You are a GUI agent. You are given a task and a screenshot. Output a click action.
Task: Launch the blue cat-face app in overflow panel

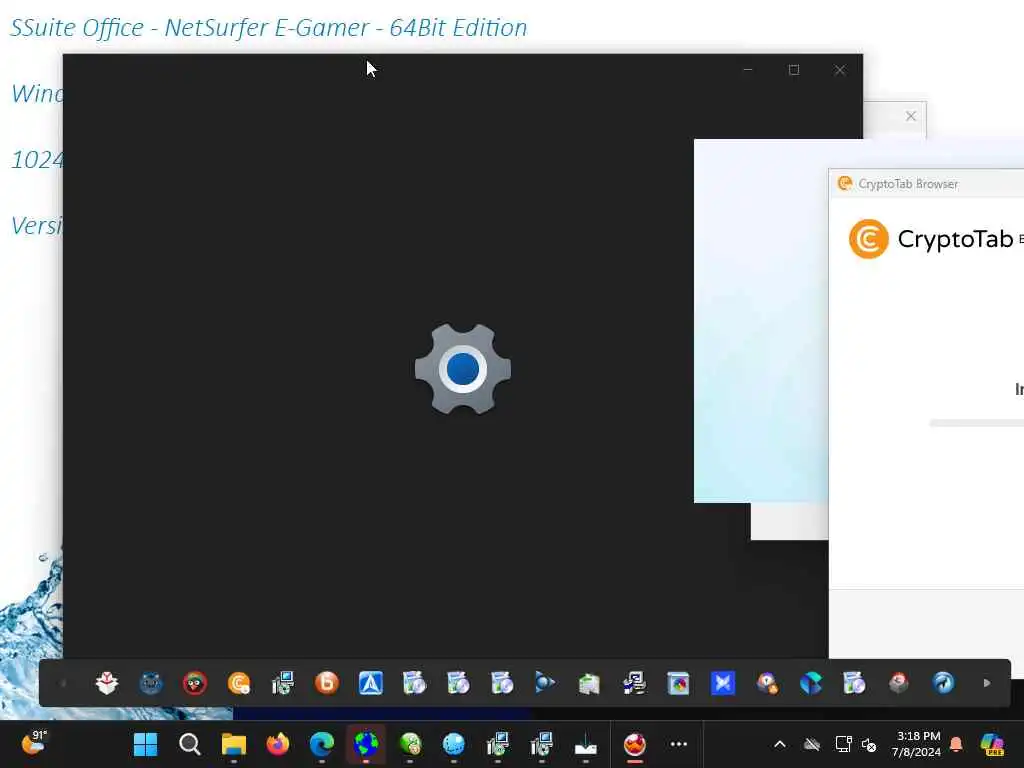[x=151, y=683]
